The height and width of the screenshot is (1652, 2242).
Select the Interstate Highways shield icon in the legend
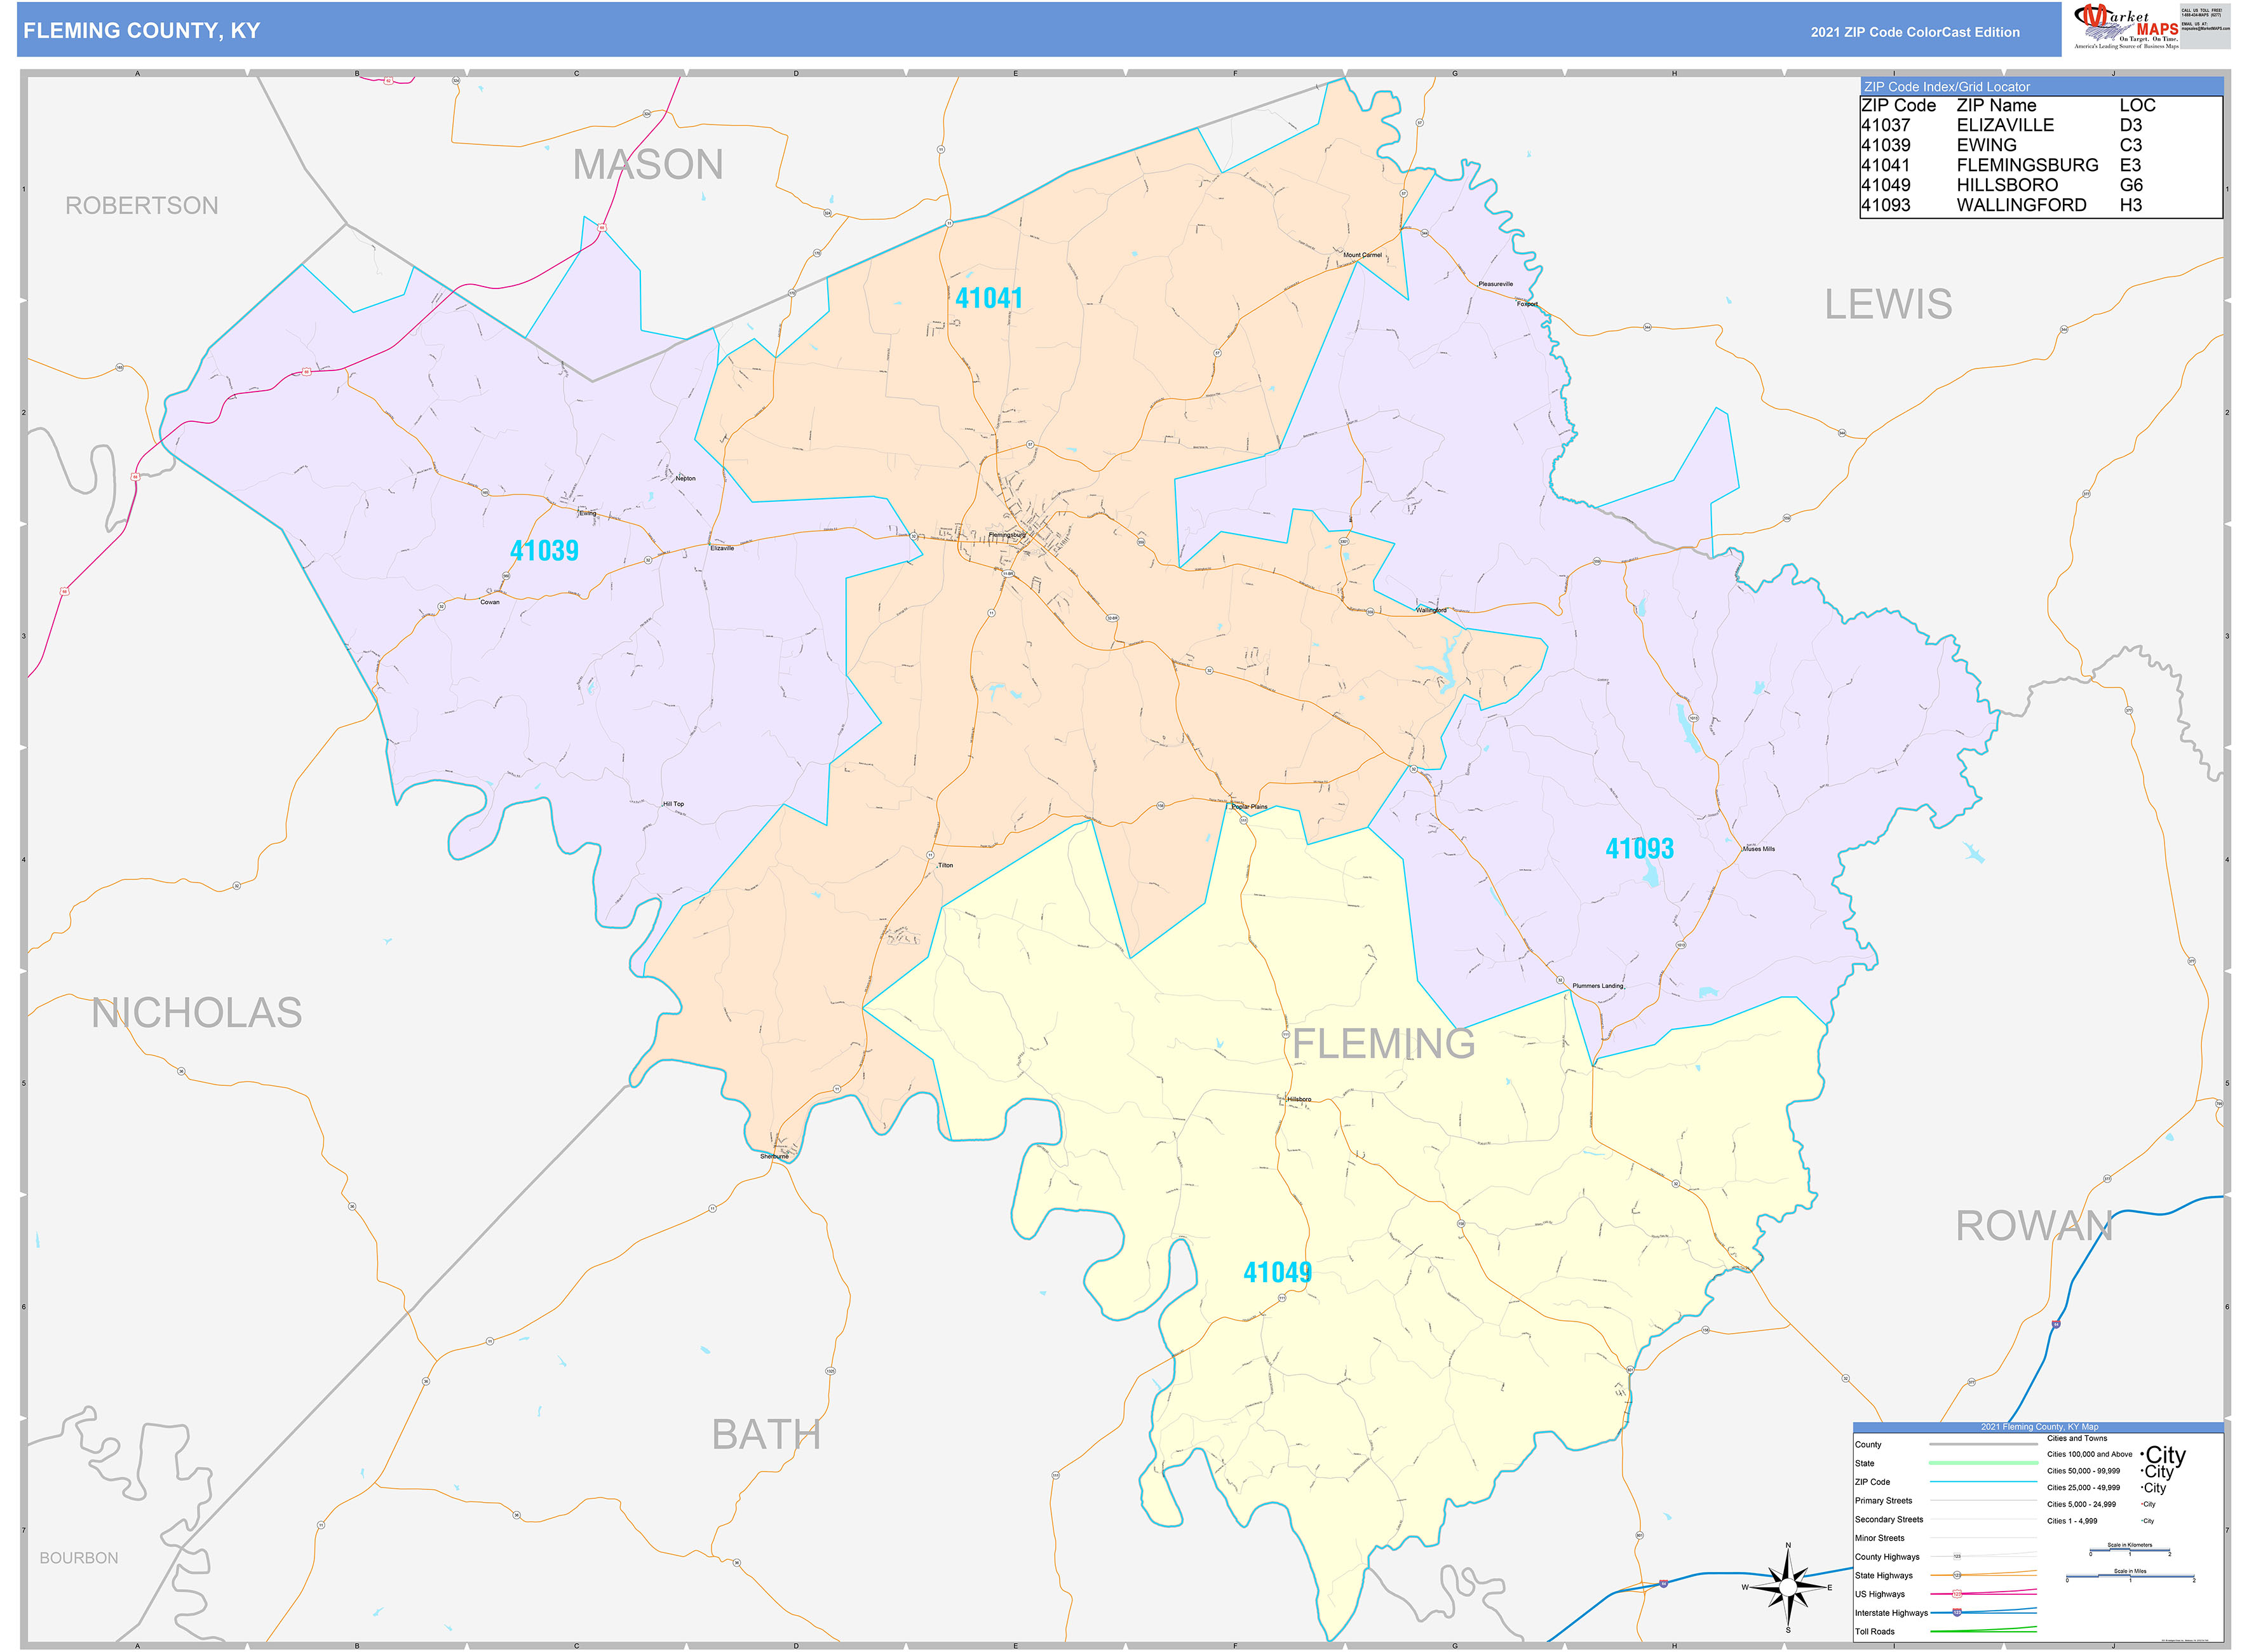pyautogui.click(x=1958, y=1612)
